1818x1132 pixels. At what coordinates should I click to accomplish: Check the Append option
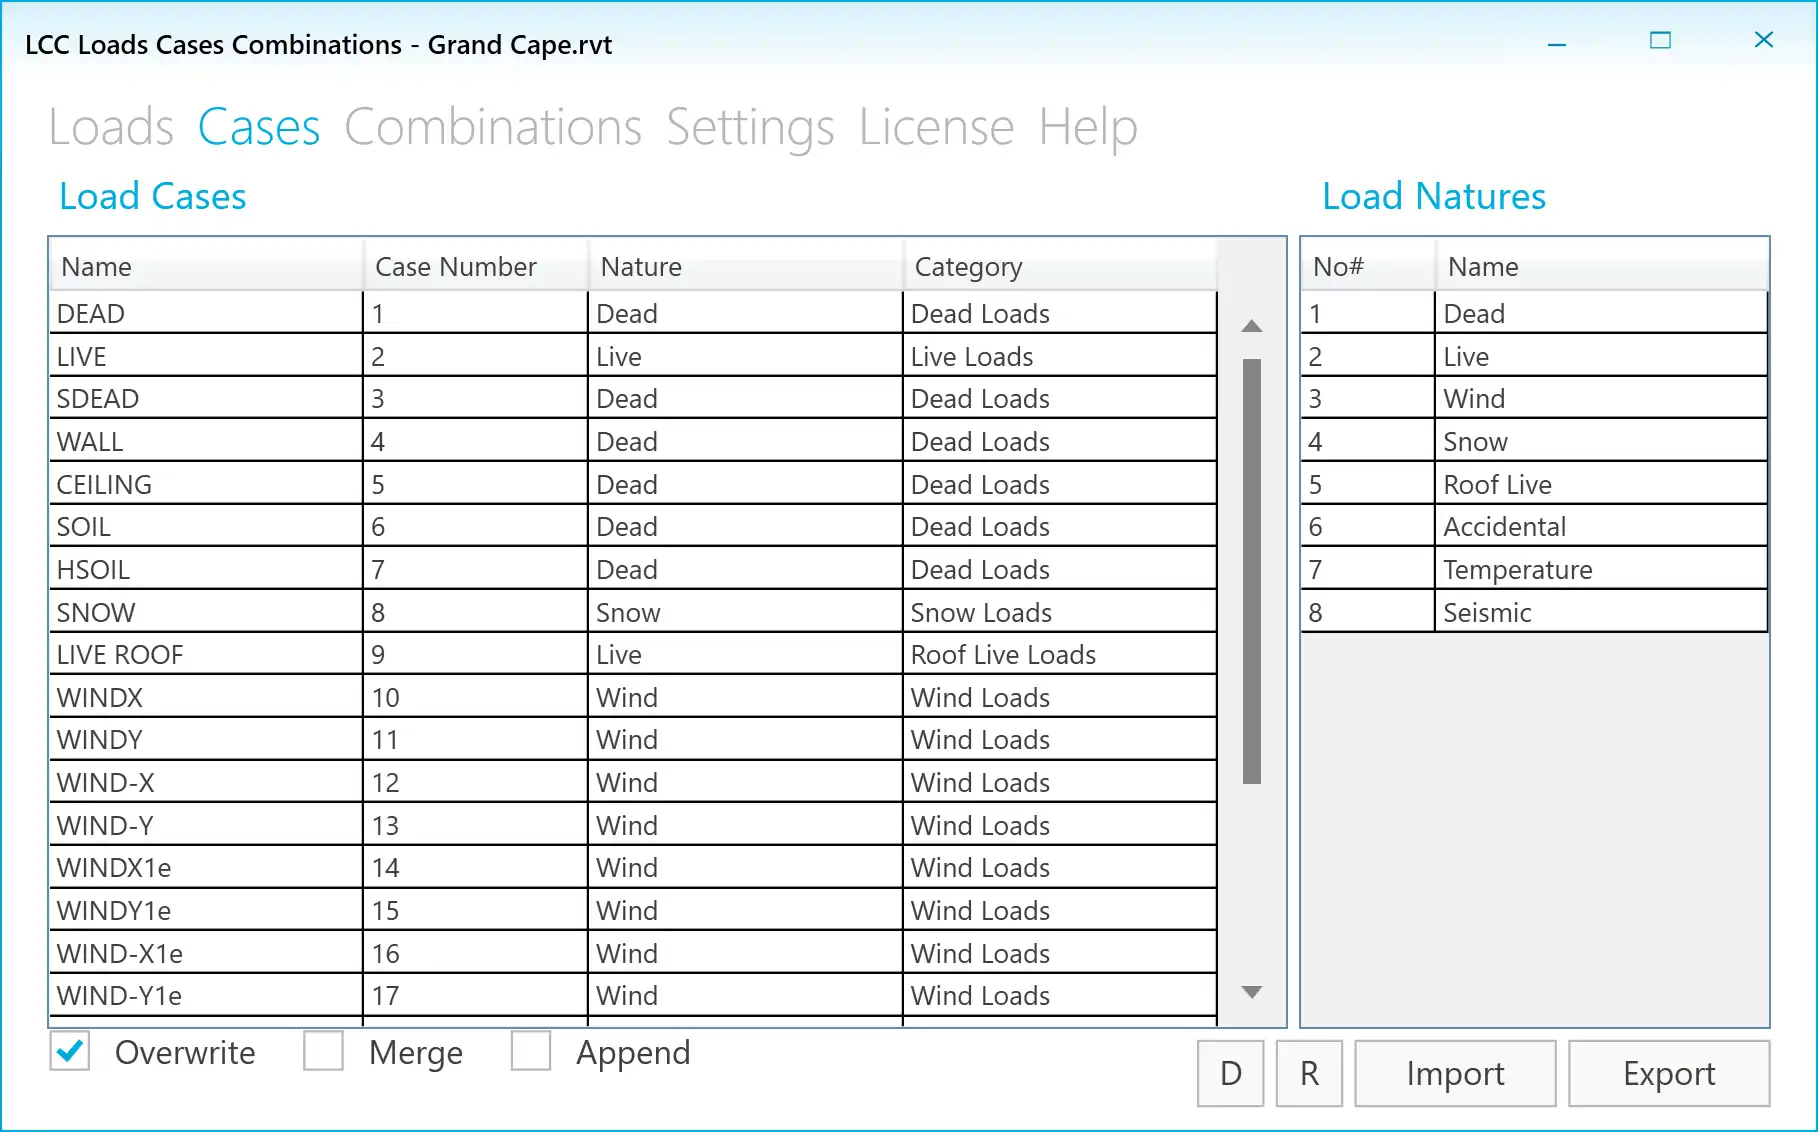[531, 1051]
